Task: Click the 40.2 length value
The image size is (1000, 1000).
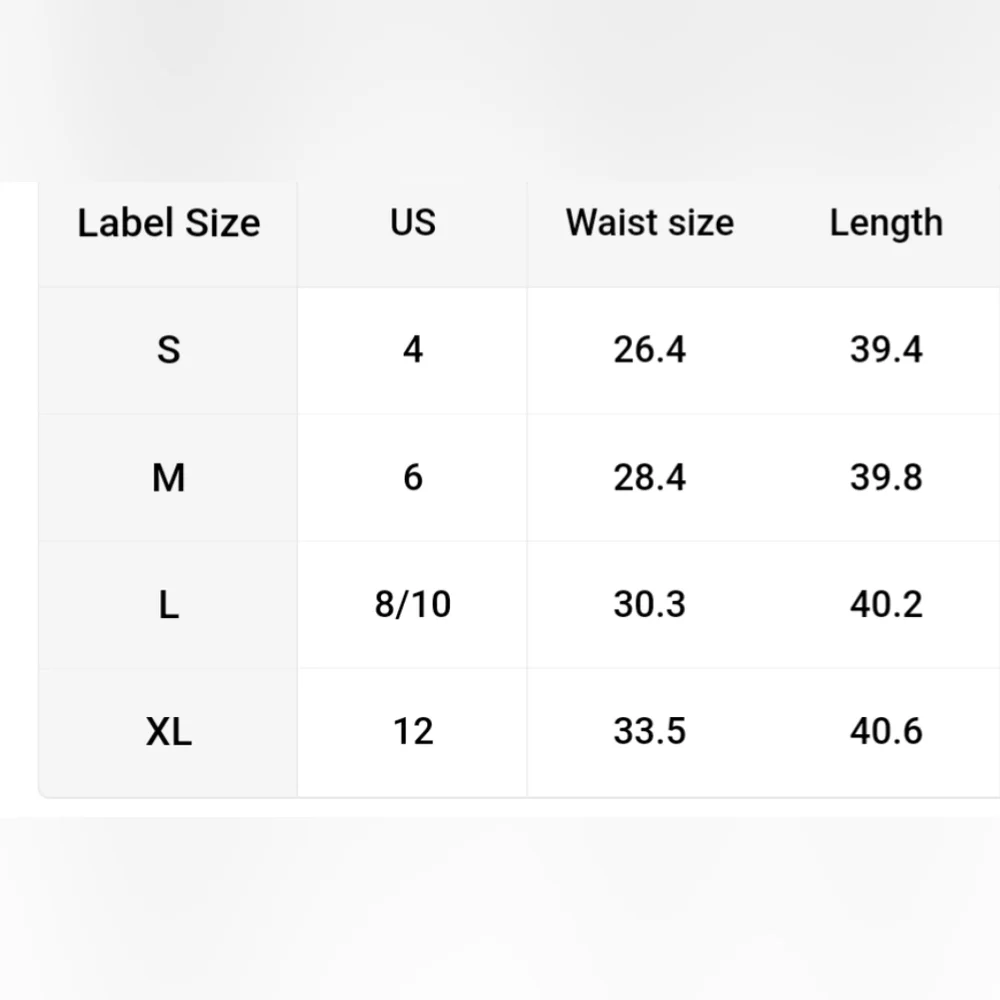Action: click(x=886, y=604)
